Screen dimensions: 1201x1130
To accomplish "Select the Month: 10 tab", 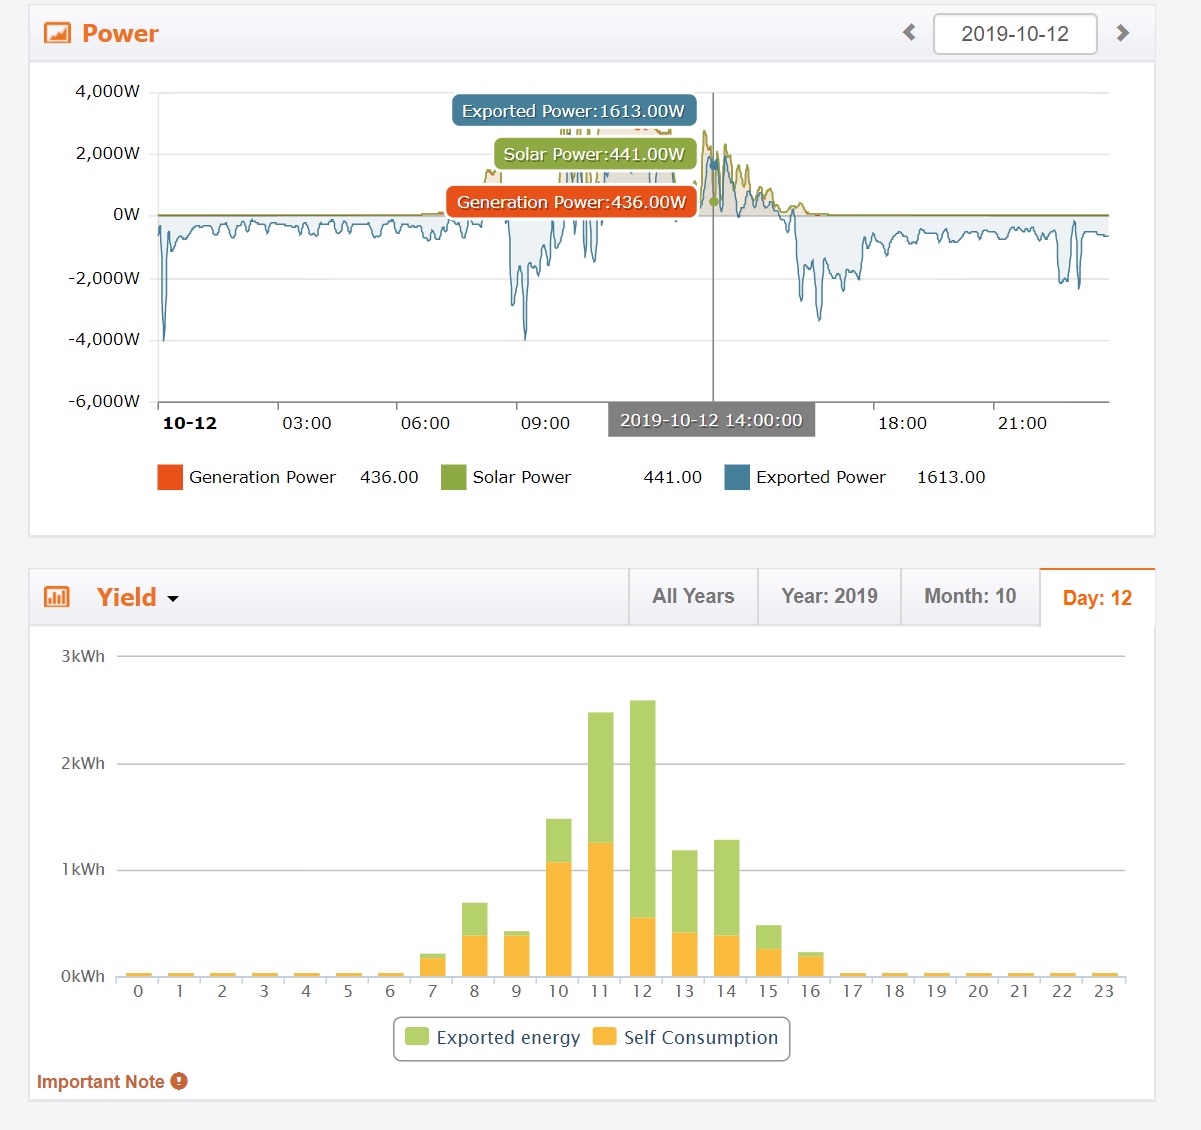I will (970, 597).
